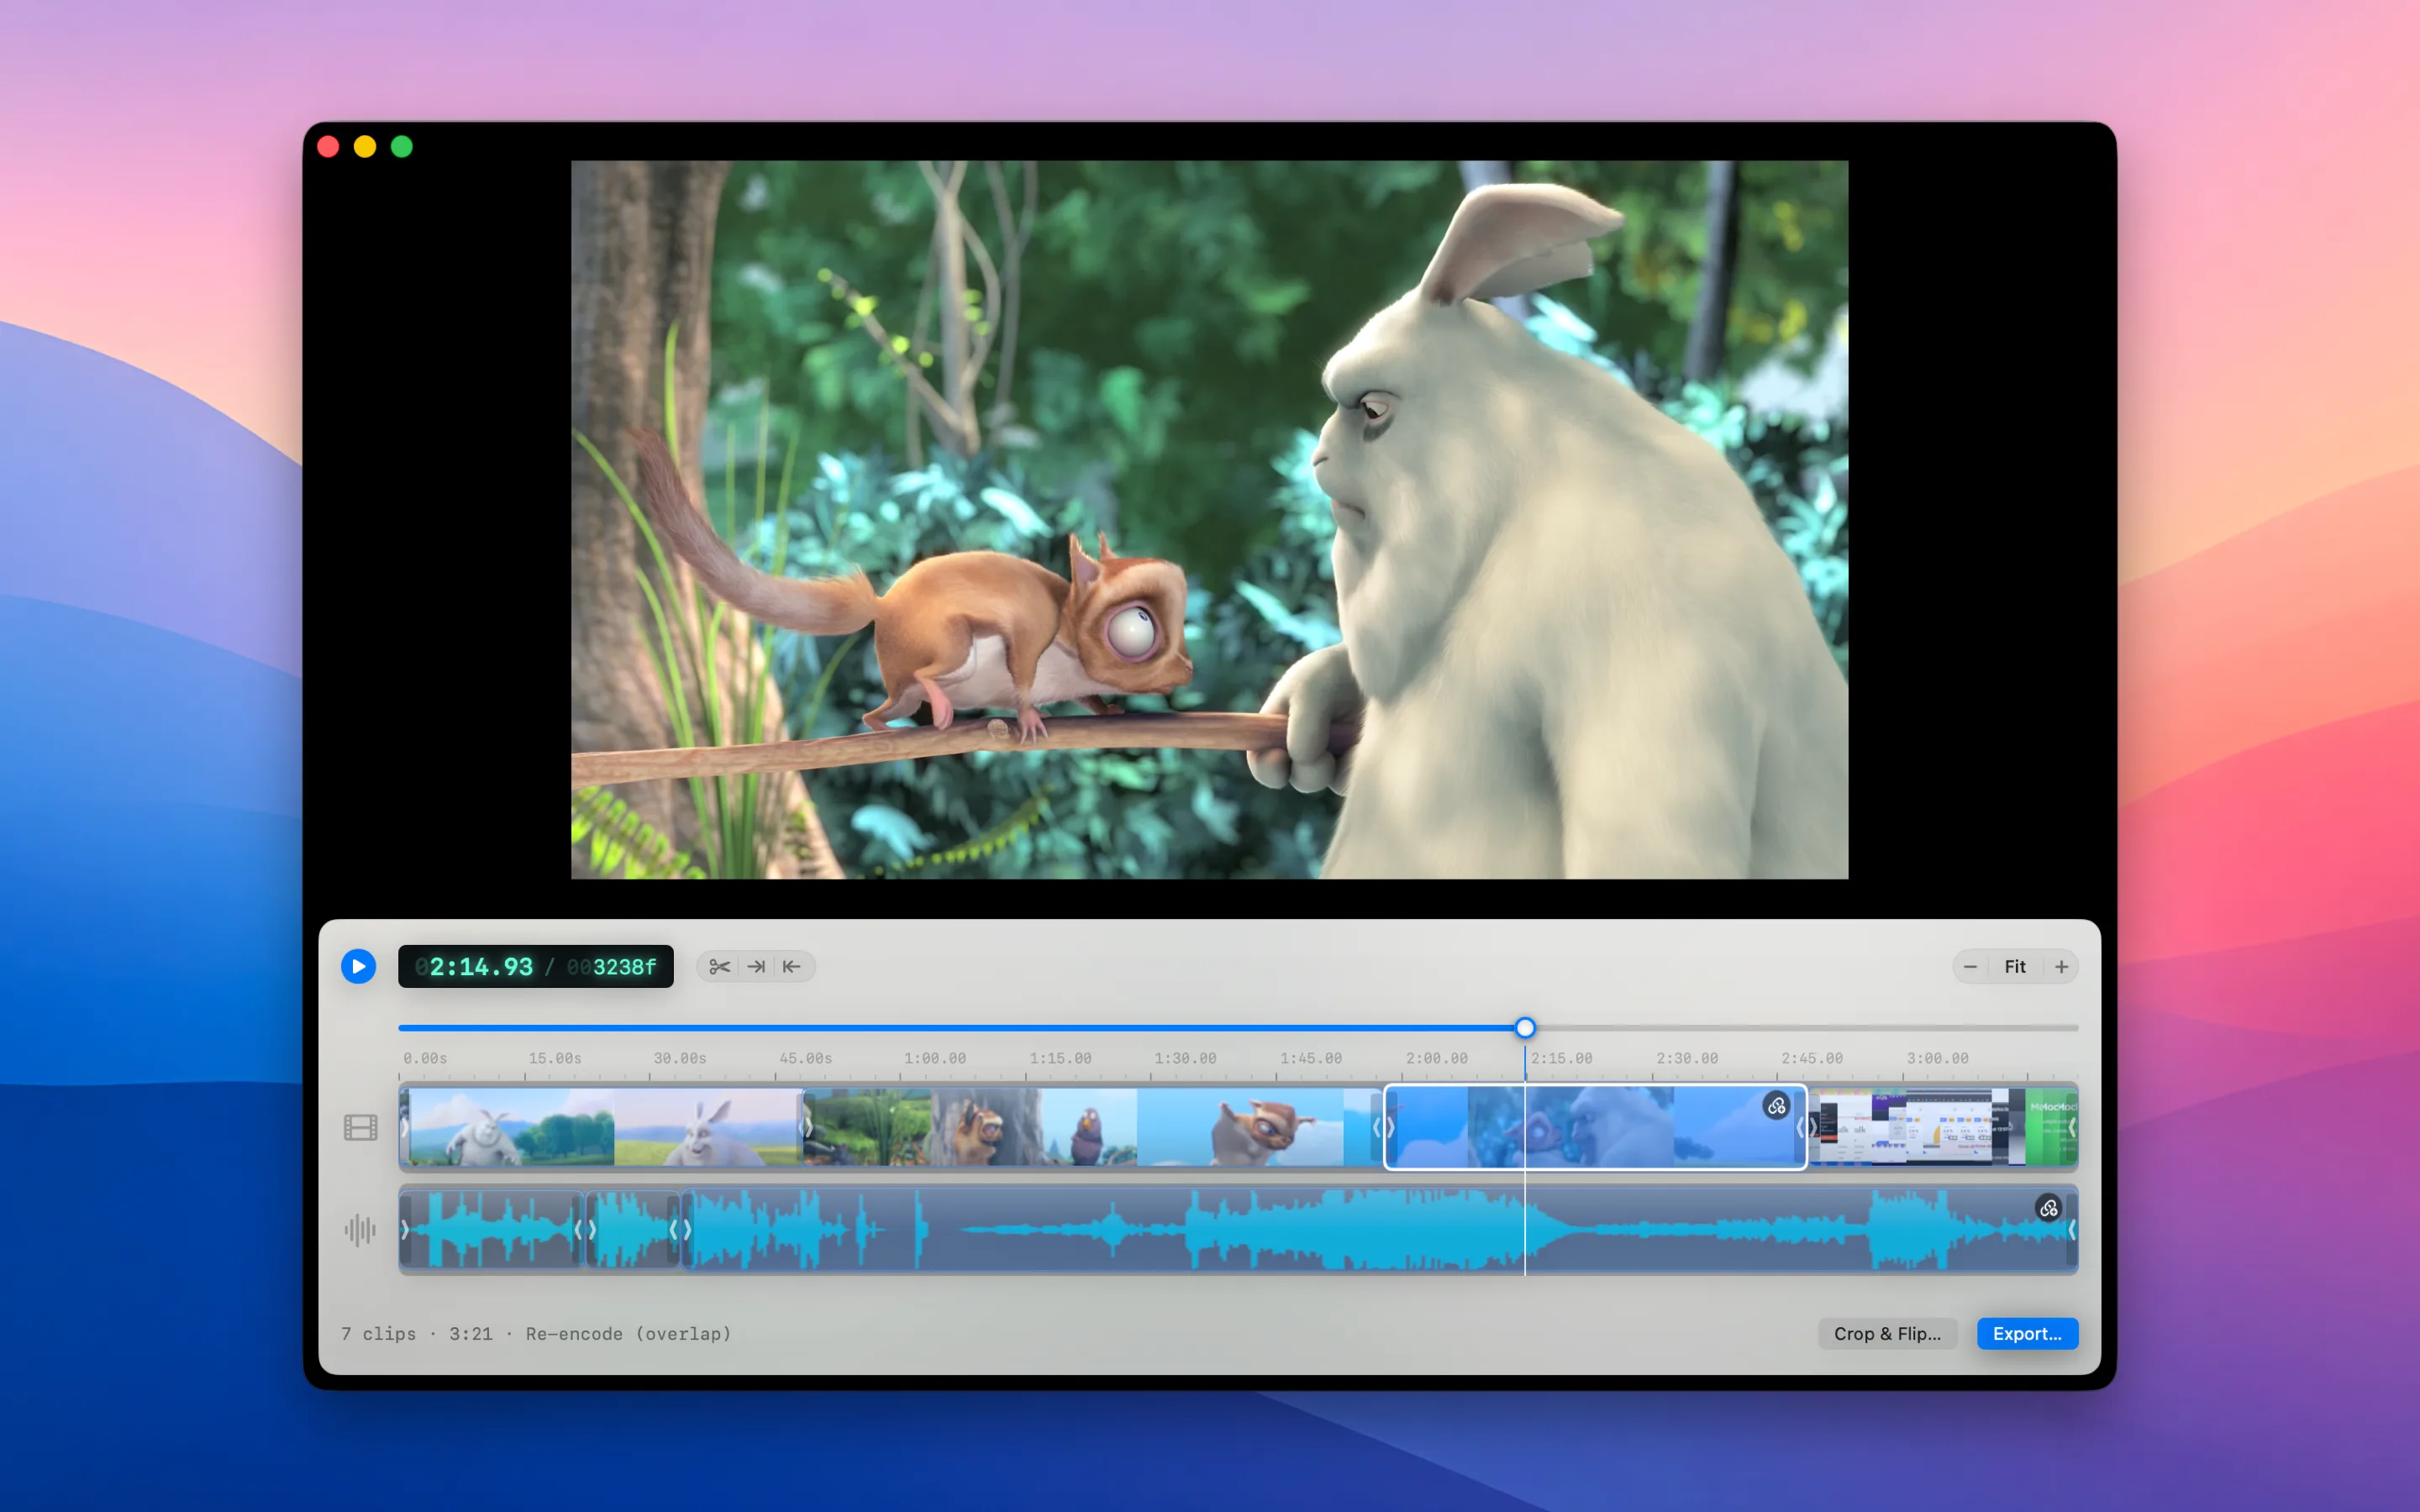Jump to 2:45.00 on the time ruler

point(1811,1058)
